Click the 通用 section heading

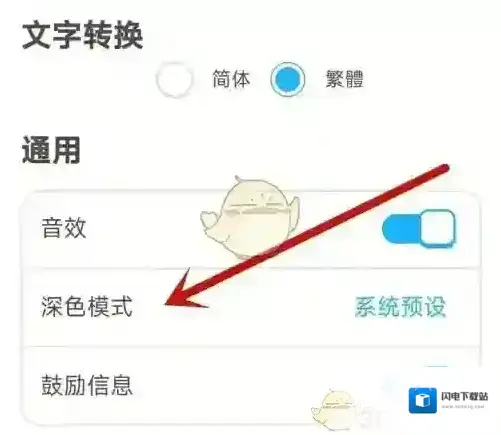coord(51,150)
